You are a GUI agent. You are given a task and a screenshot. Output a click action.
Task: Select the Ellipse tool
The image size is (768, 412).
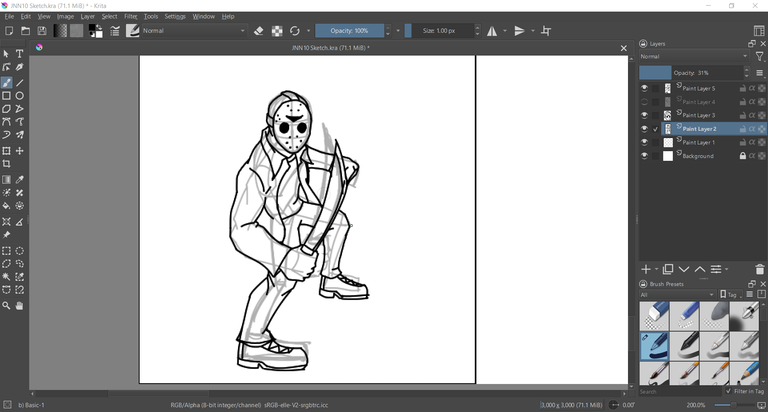click(20, 96)
